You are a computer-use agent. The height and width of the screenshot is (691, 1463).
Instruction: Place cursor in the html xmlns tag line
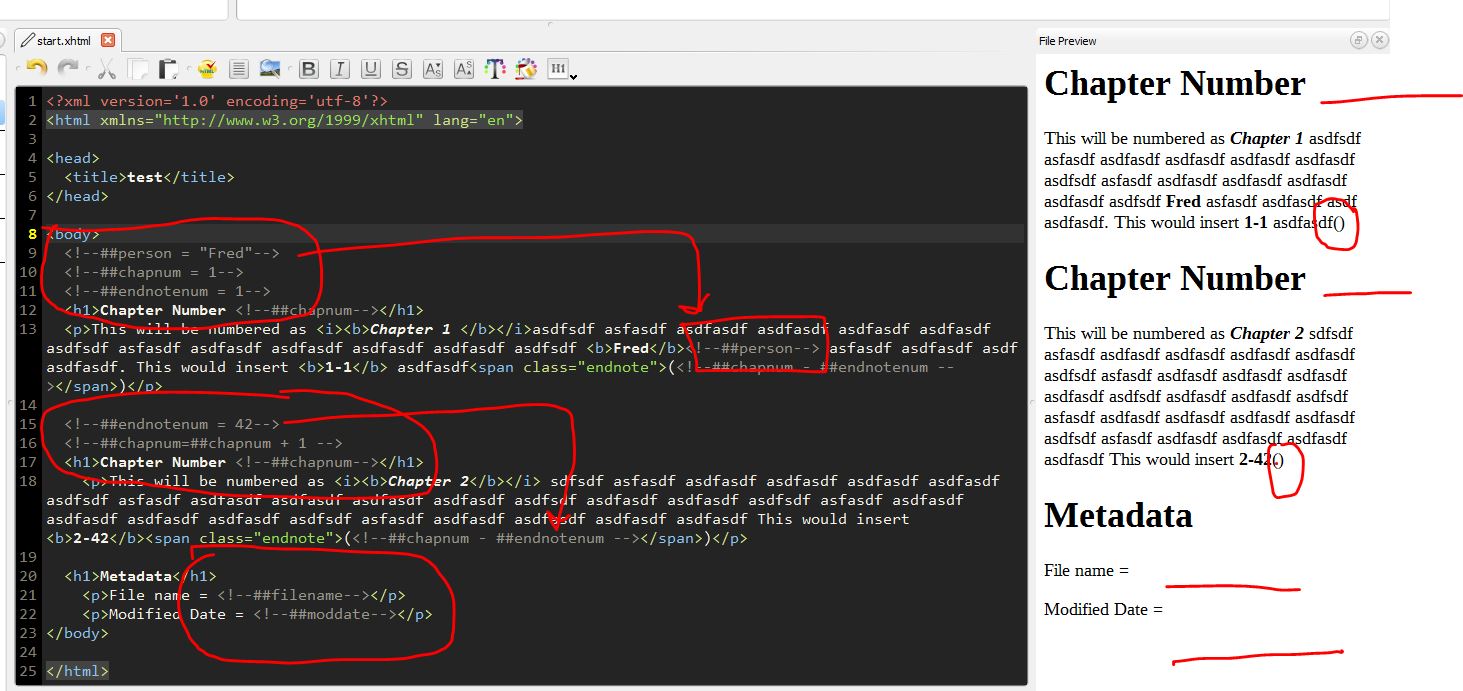(284, 120)
